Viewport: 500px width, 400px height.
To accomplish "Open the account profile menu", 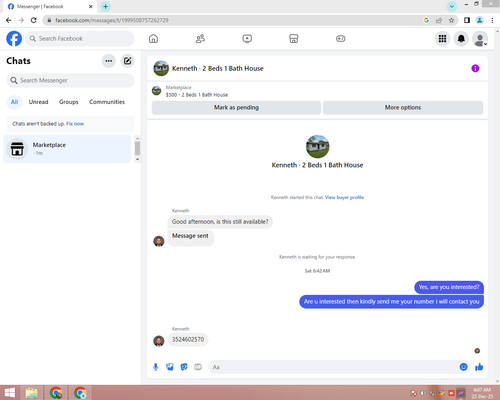I will [x=480, y=39].
